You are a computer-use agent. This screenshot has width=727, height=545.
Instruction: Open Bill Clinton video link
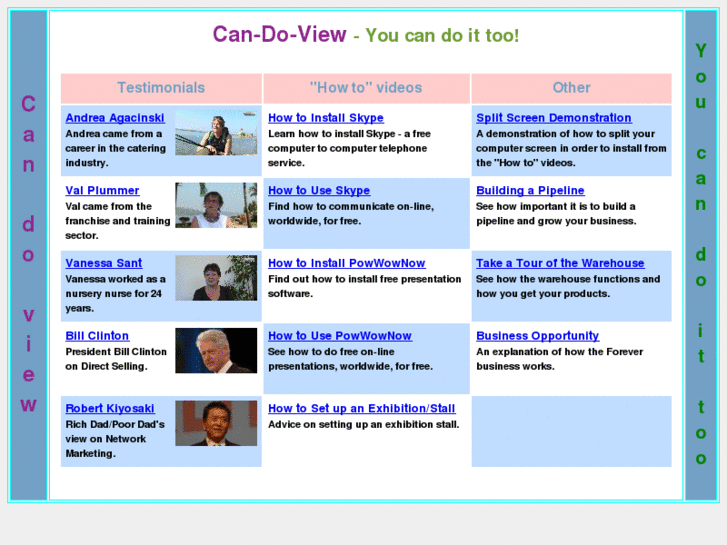pyautogui.click(x=97, y=336)
